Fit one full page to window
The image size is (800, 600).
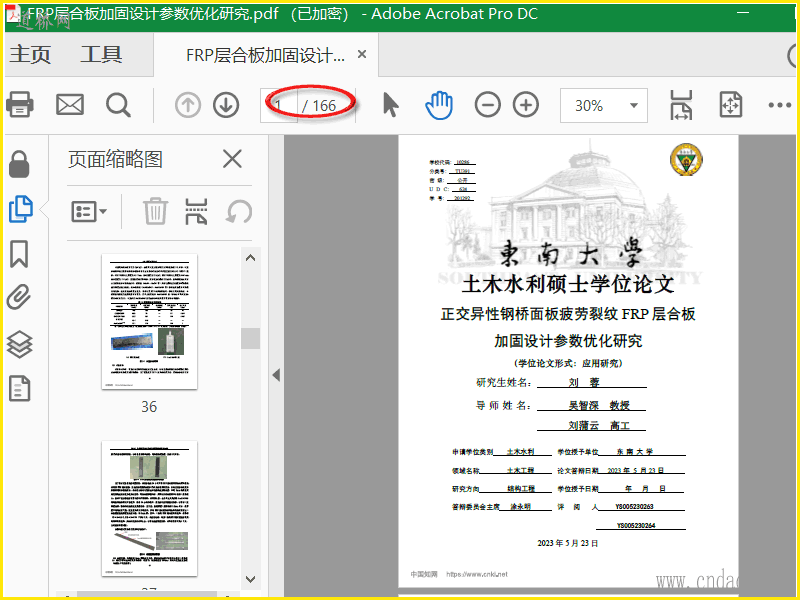click(x=731, y=105)
